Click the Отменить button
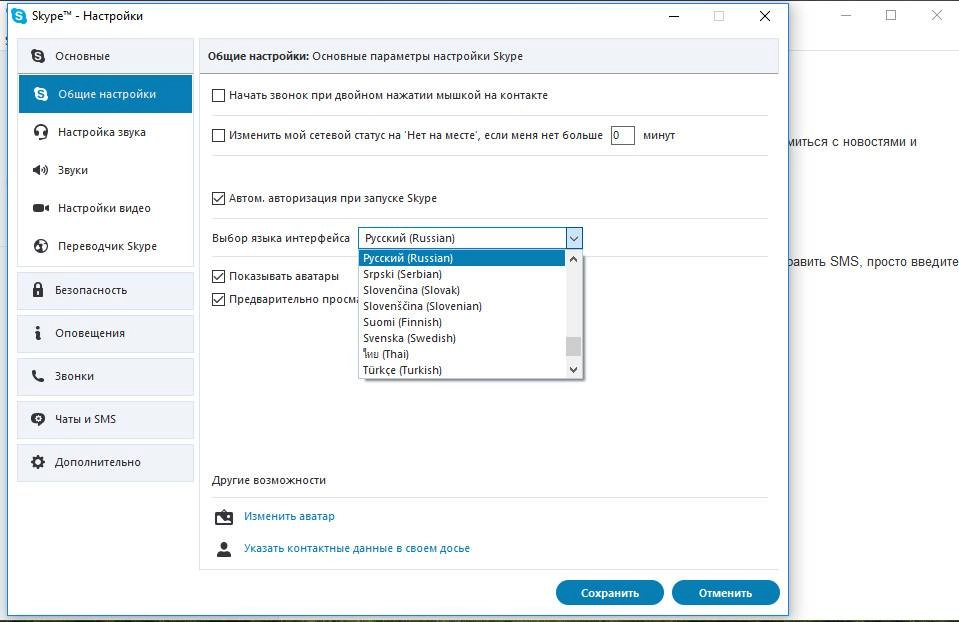This screenshot has height=622, width=959. tap(725, 593)
